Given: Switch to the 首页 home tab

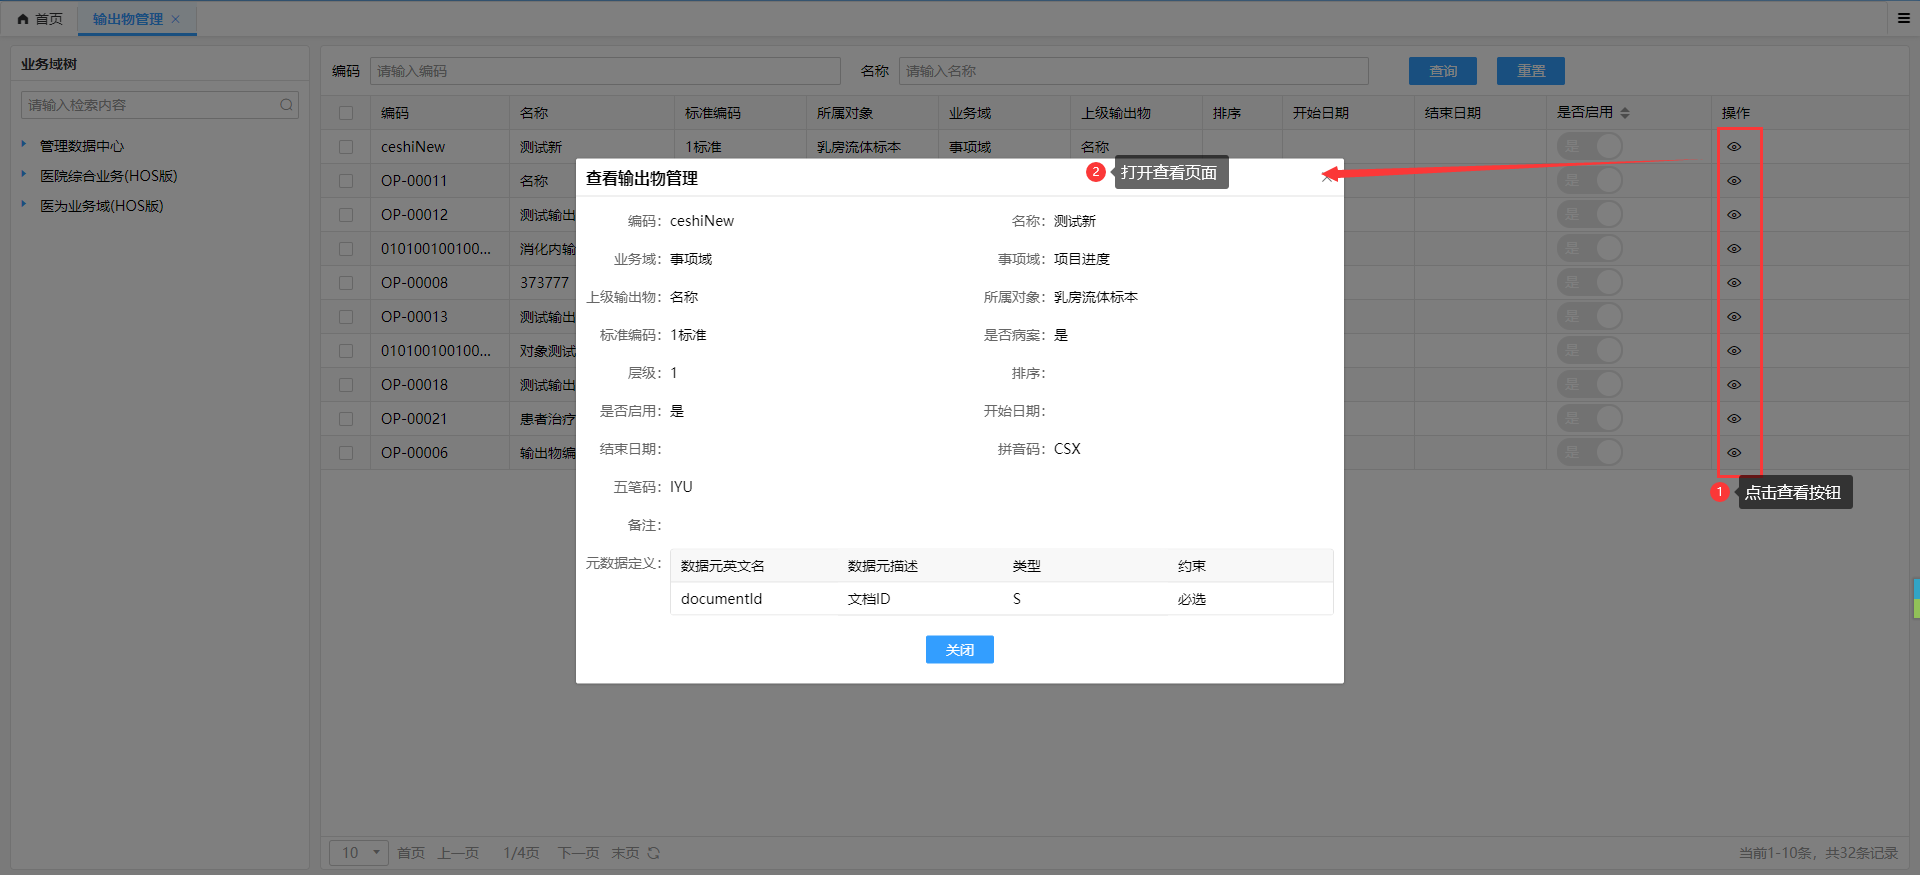Looking at the screenshot, I should tap(40, 19).
